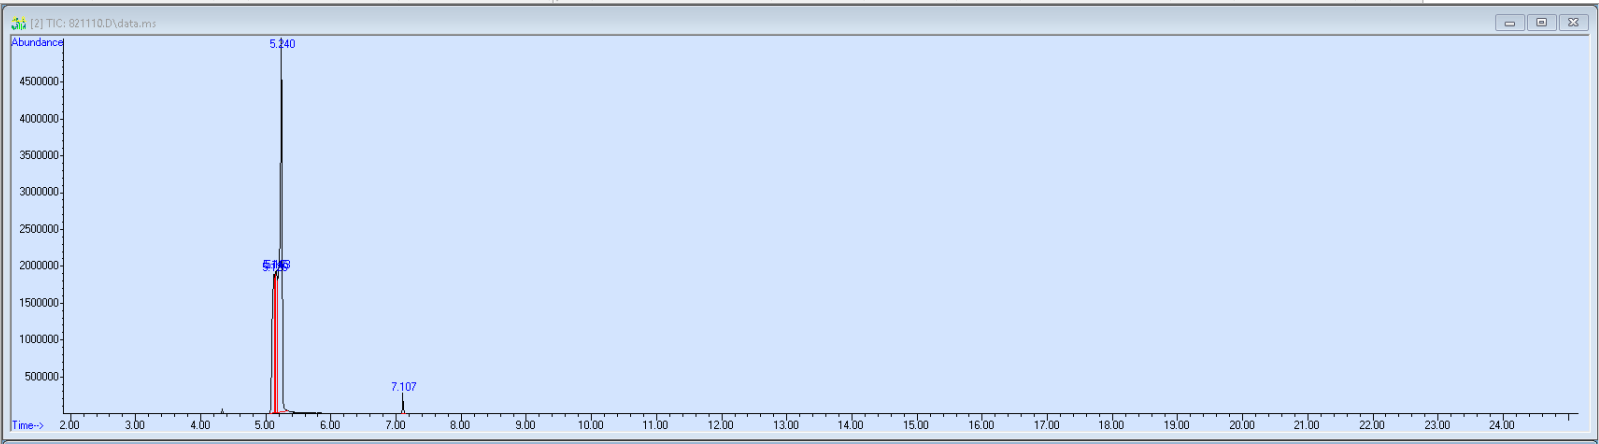
Task: Click the 5.240 peak retention time label
Action: coord(282,44)
